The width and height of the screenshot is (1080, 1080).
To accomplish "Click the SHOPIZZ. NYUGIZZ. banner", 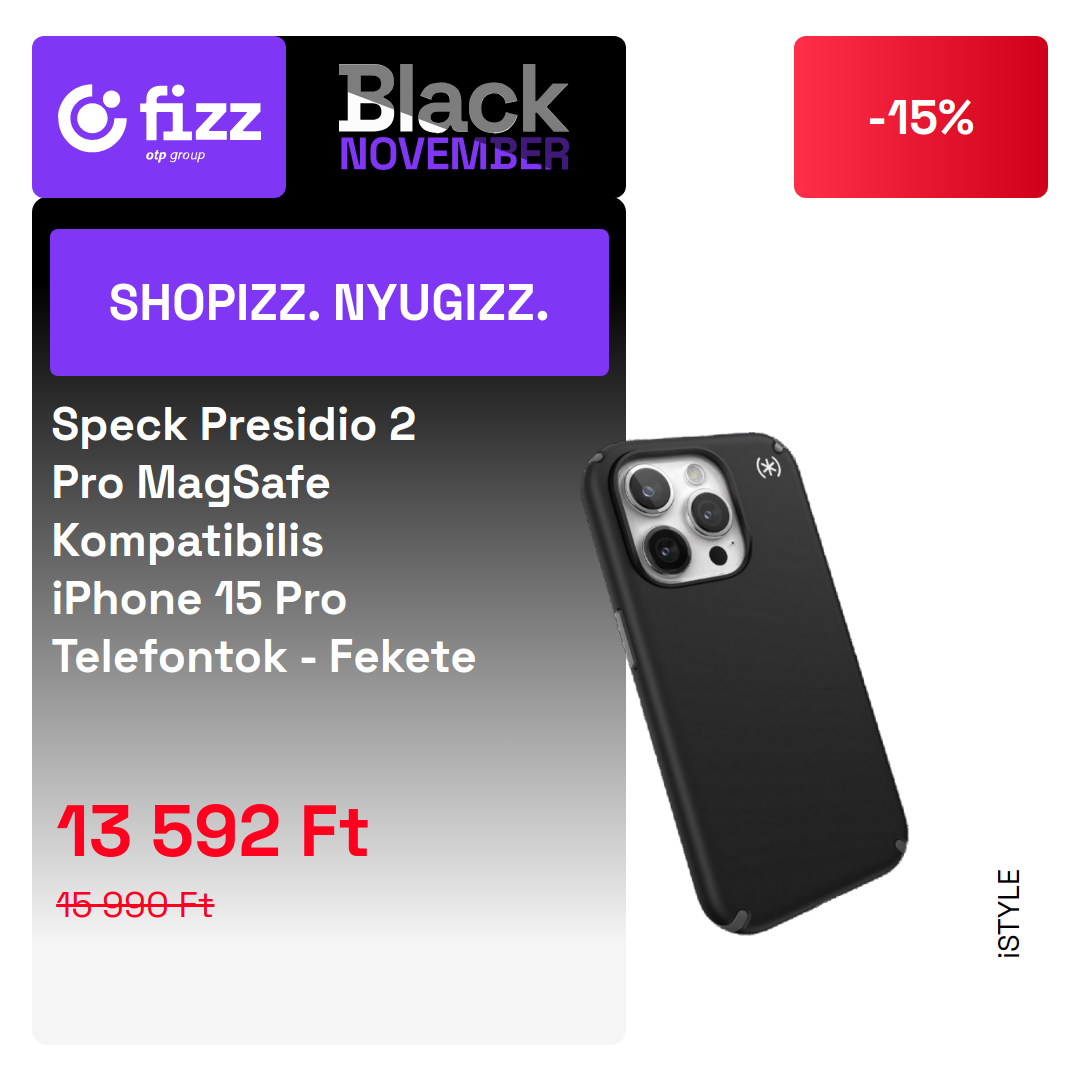I will point(329,302).
